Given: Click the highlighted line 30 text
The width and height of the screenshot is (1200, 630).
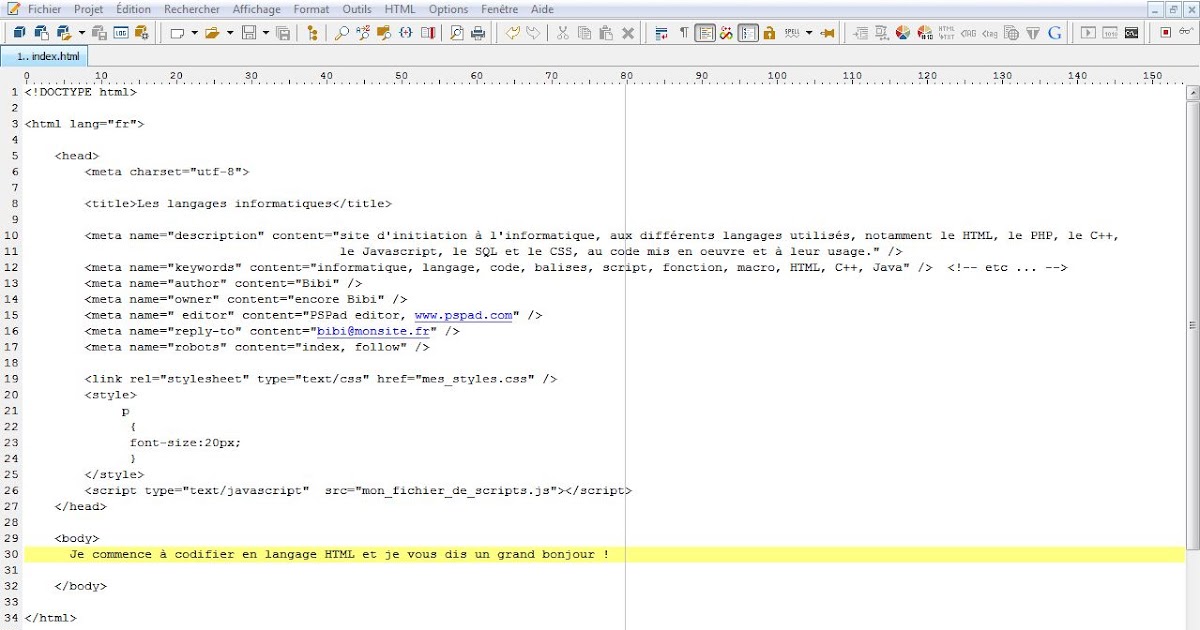Looking at the screenshot, I should click(x=339, y=554).
